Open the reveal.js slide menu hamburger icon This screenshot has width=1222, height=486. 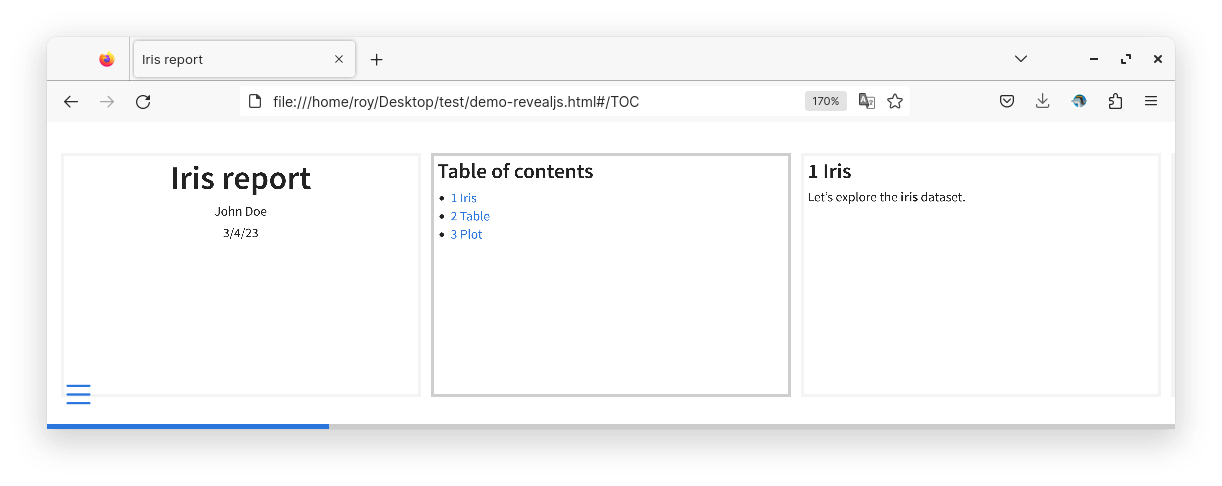coord(78,394)
